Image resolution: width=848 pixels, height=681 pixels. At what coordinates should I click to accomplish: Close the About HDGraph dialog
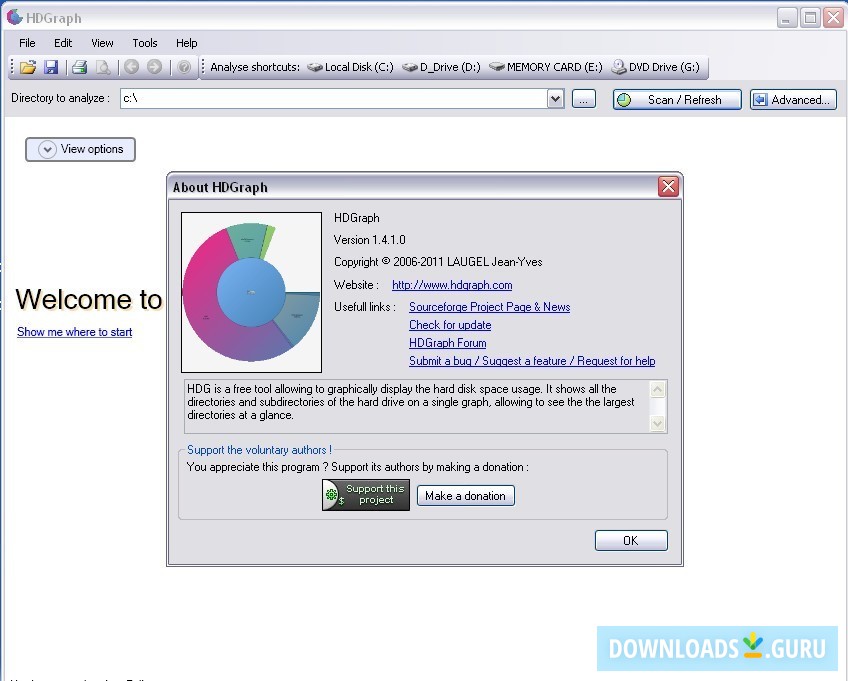click(668, 187)
